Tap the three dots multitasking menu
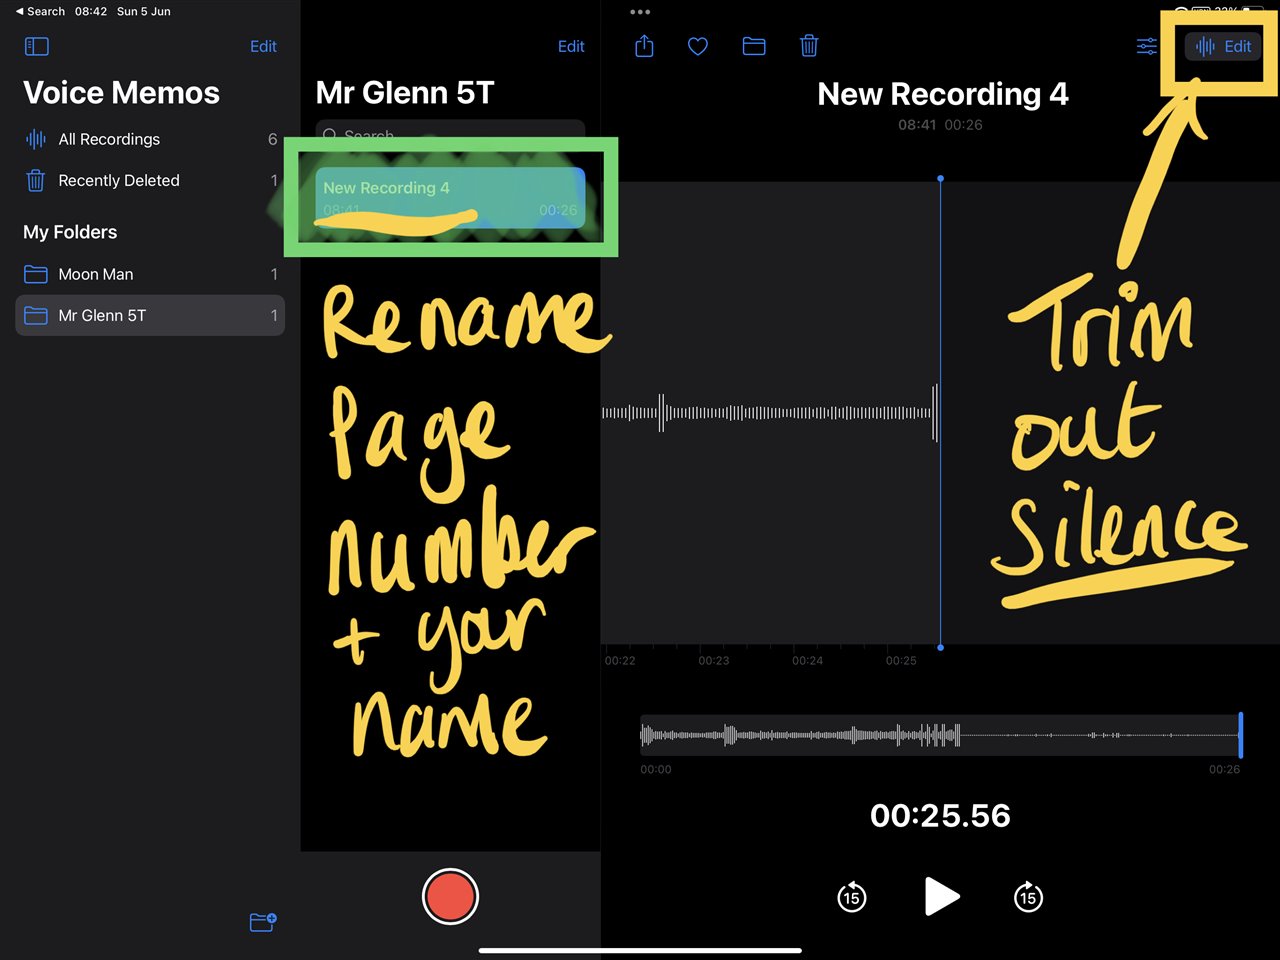Screen dimensions: 1280x960 (640, 12)
